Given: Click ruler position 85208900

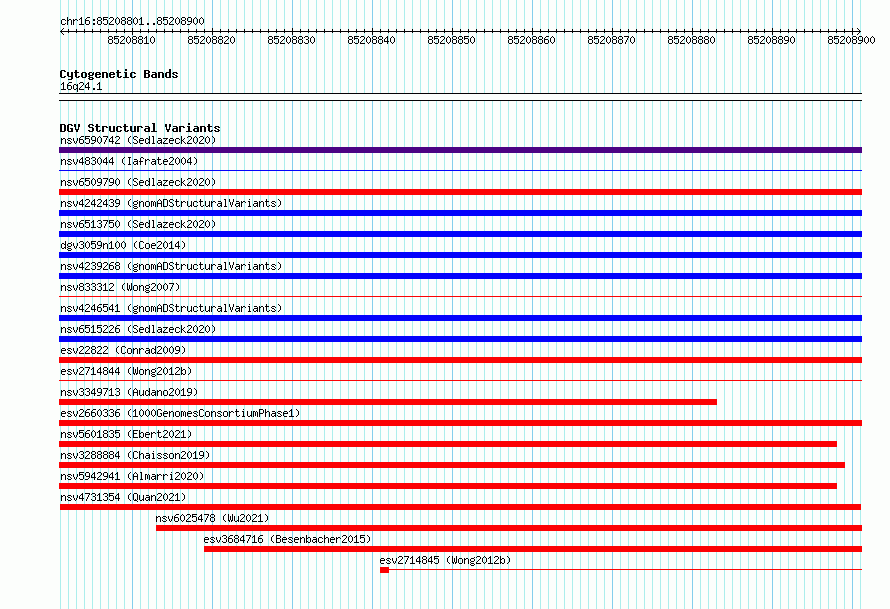Looking at the screenshot, I should coord(851,40).
